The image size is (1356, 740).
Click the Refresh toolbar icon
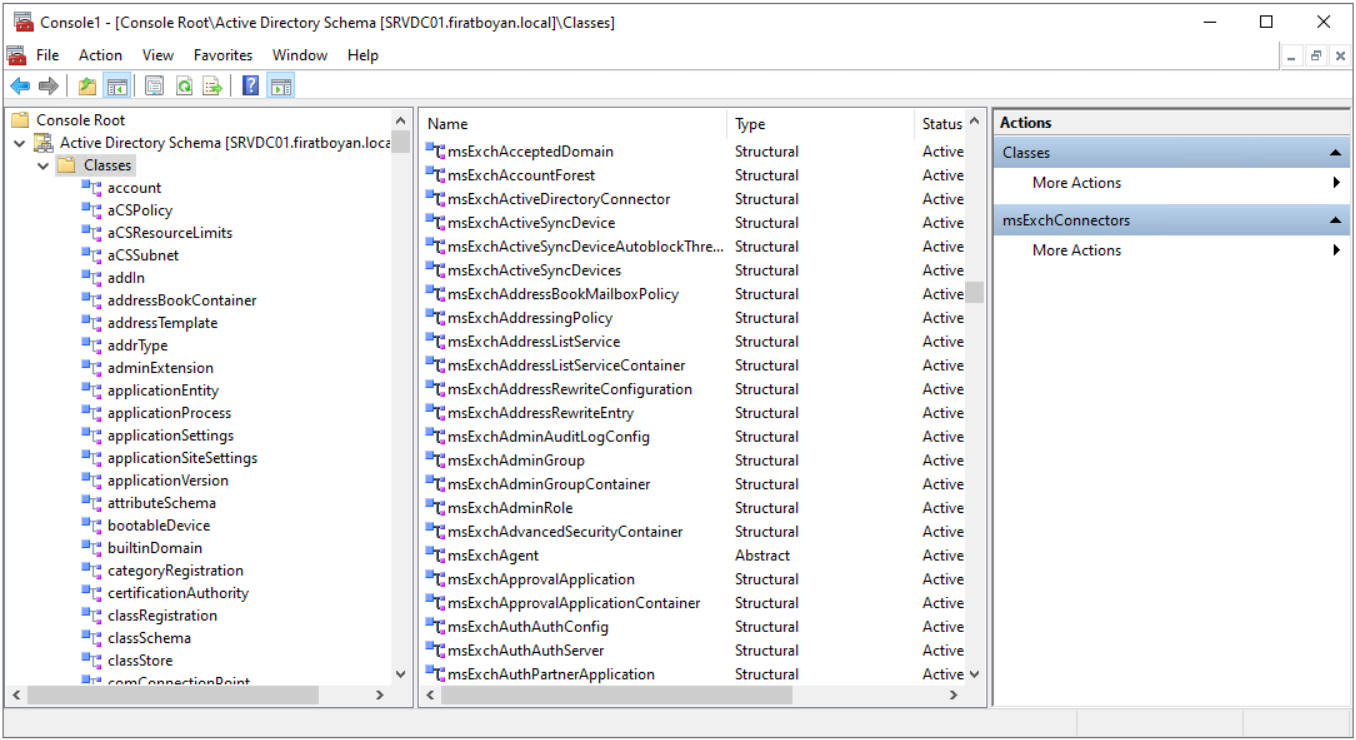(184, 87)
